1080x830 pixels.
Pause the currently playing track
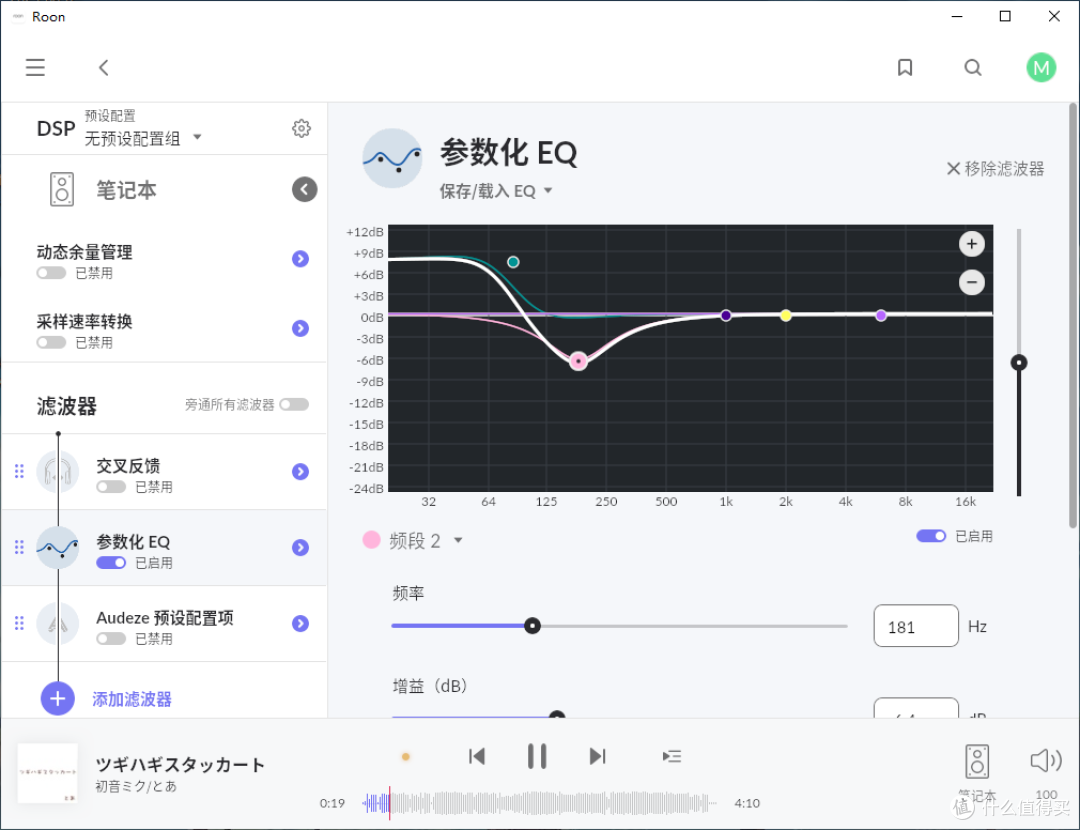[537, 756]
